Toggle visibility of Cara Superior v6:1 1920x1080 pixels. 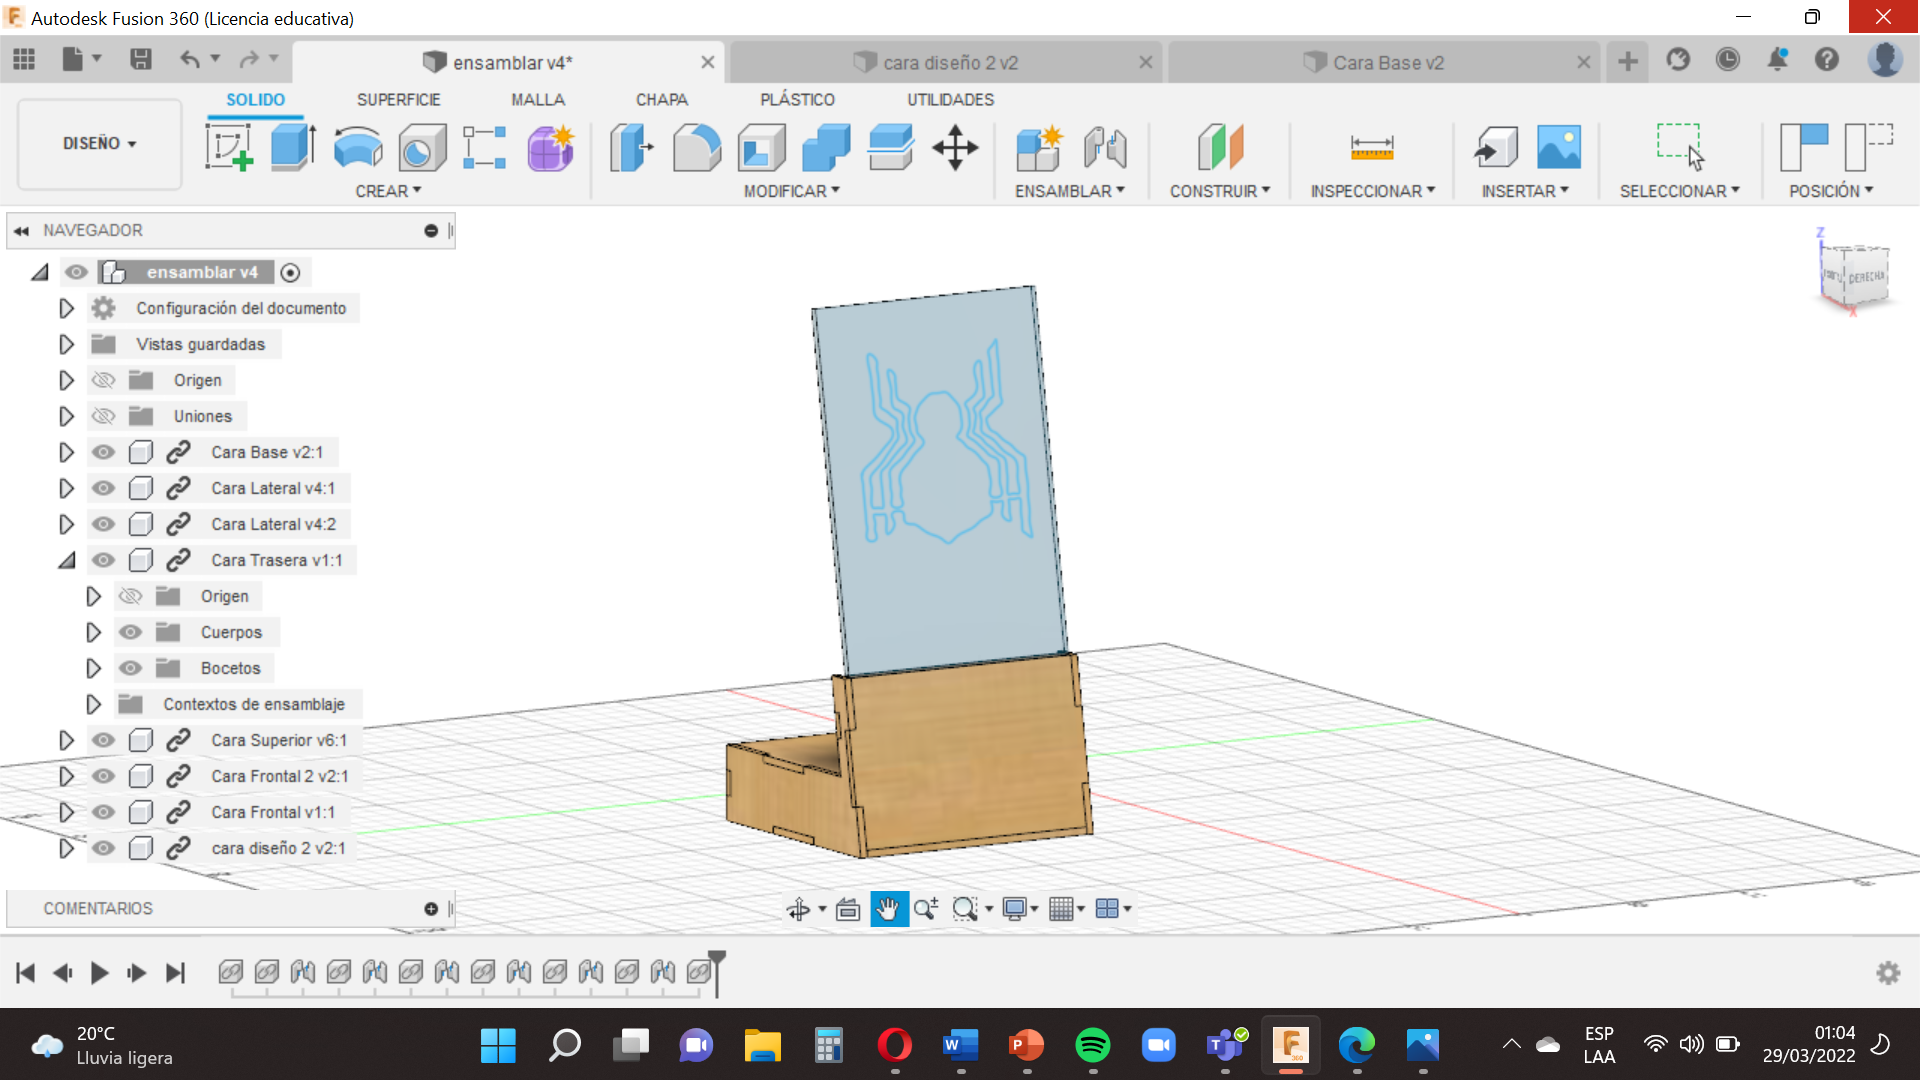click(103, 740)
